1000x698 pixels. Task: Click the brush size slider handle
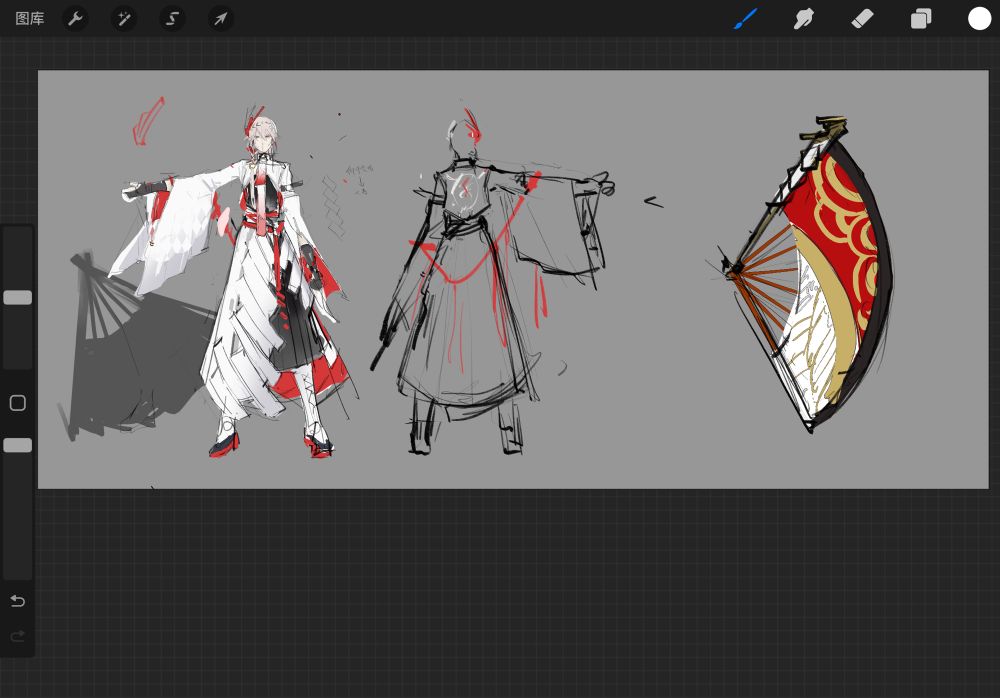[x=18, y=297]
